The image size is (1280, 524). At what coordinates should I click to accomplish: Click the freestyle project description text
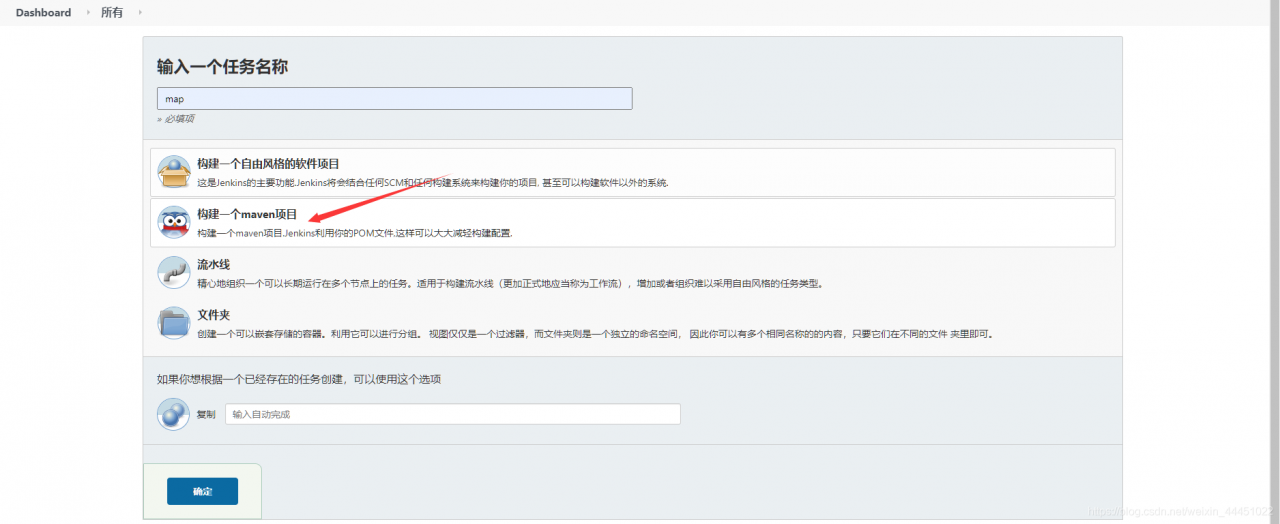click(432, 183)
